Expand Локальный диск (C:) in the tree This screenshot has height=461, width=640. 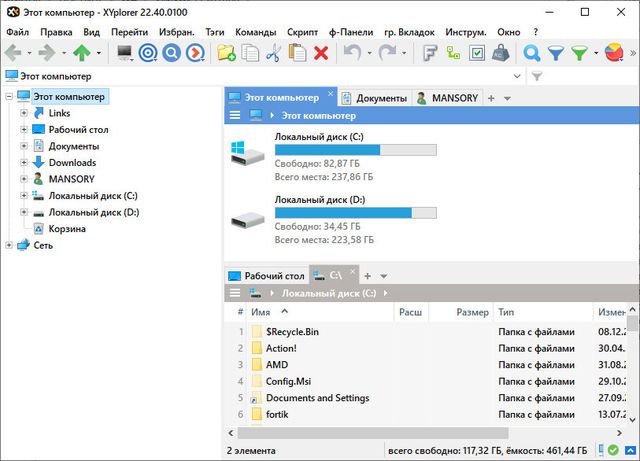[24, 196]
